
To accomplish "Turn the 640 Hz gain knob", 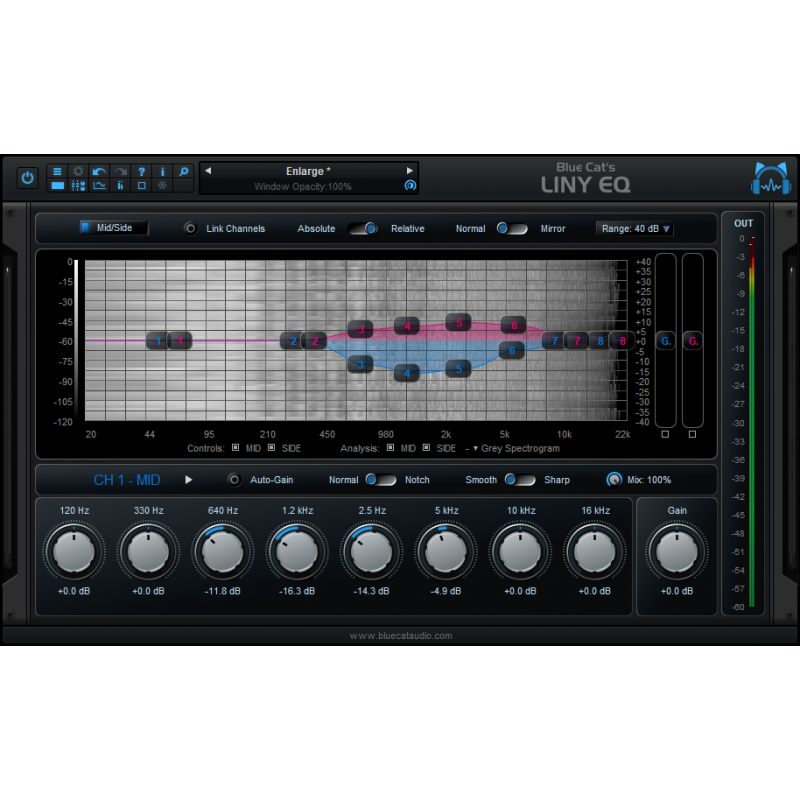I will (x=222, y=551).
